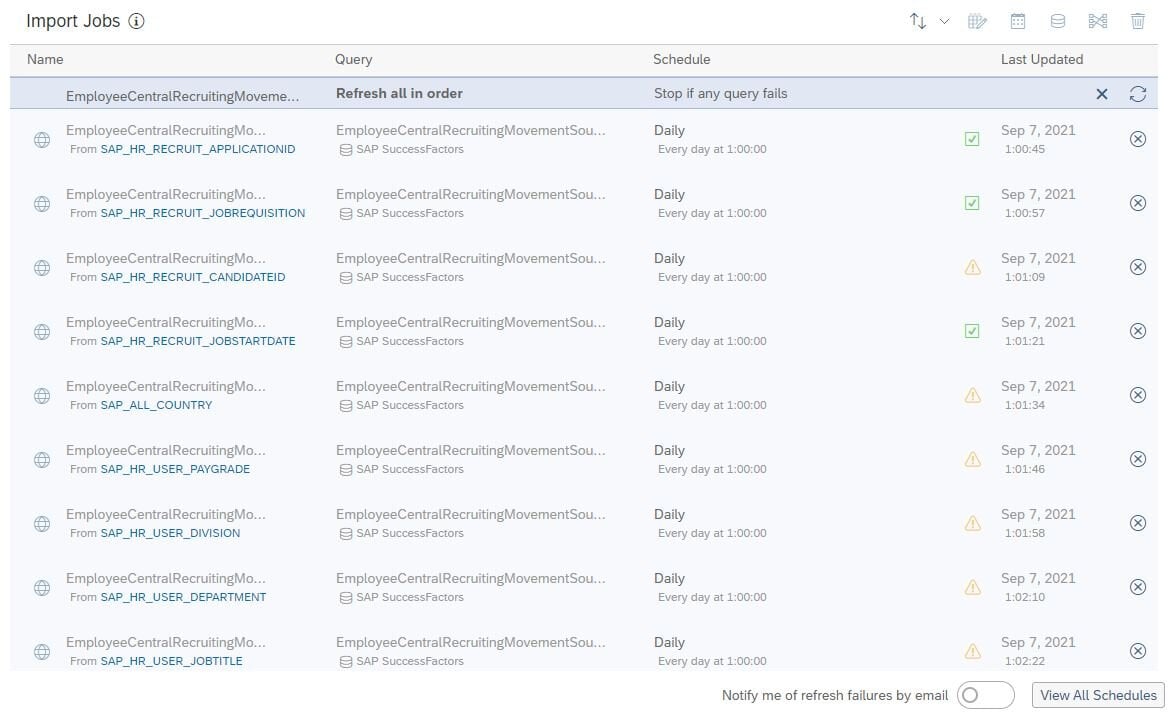Click the trash delete icon
This screenshot has height=714, width=1169.
click(1138, 21)
